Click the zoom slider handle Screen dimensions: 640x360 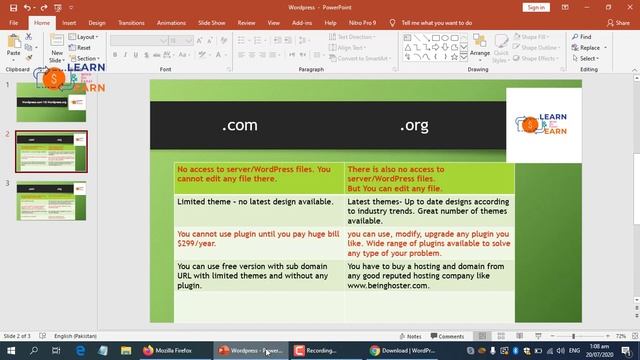(x=573, y=336)
